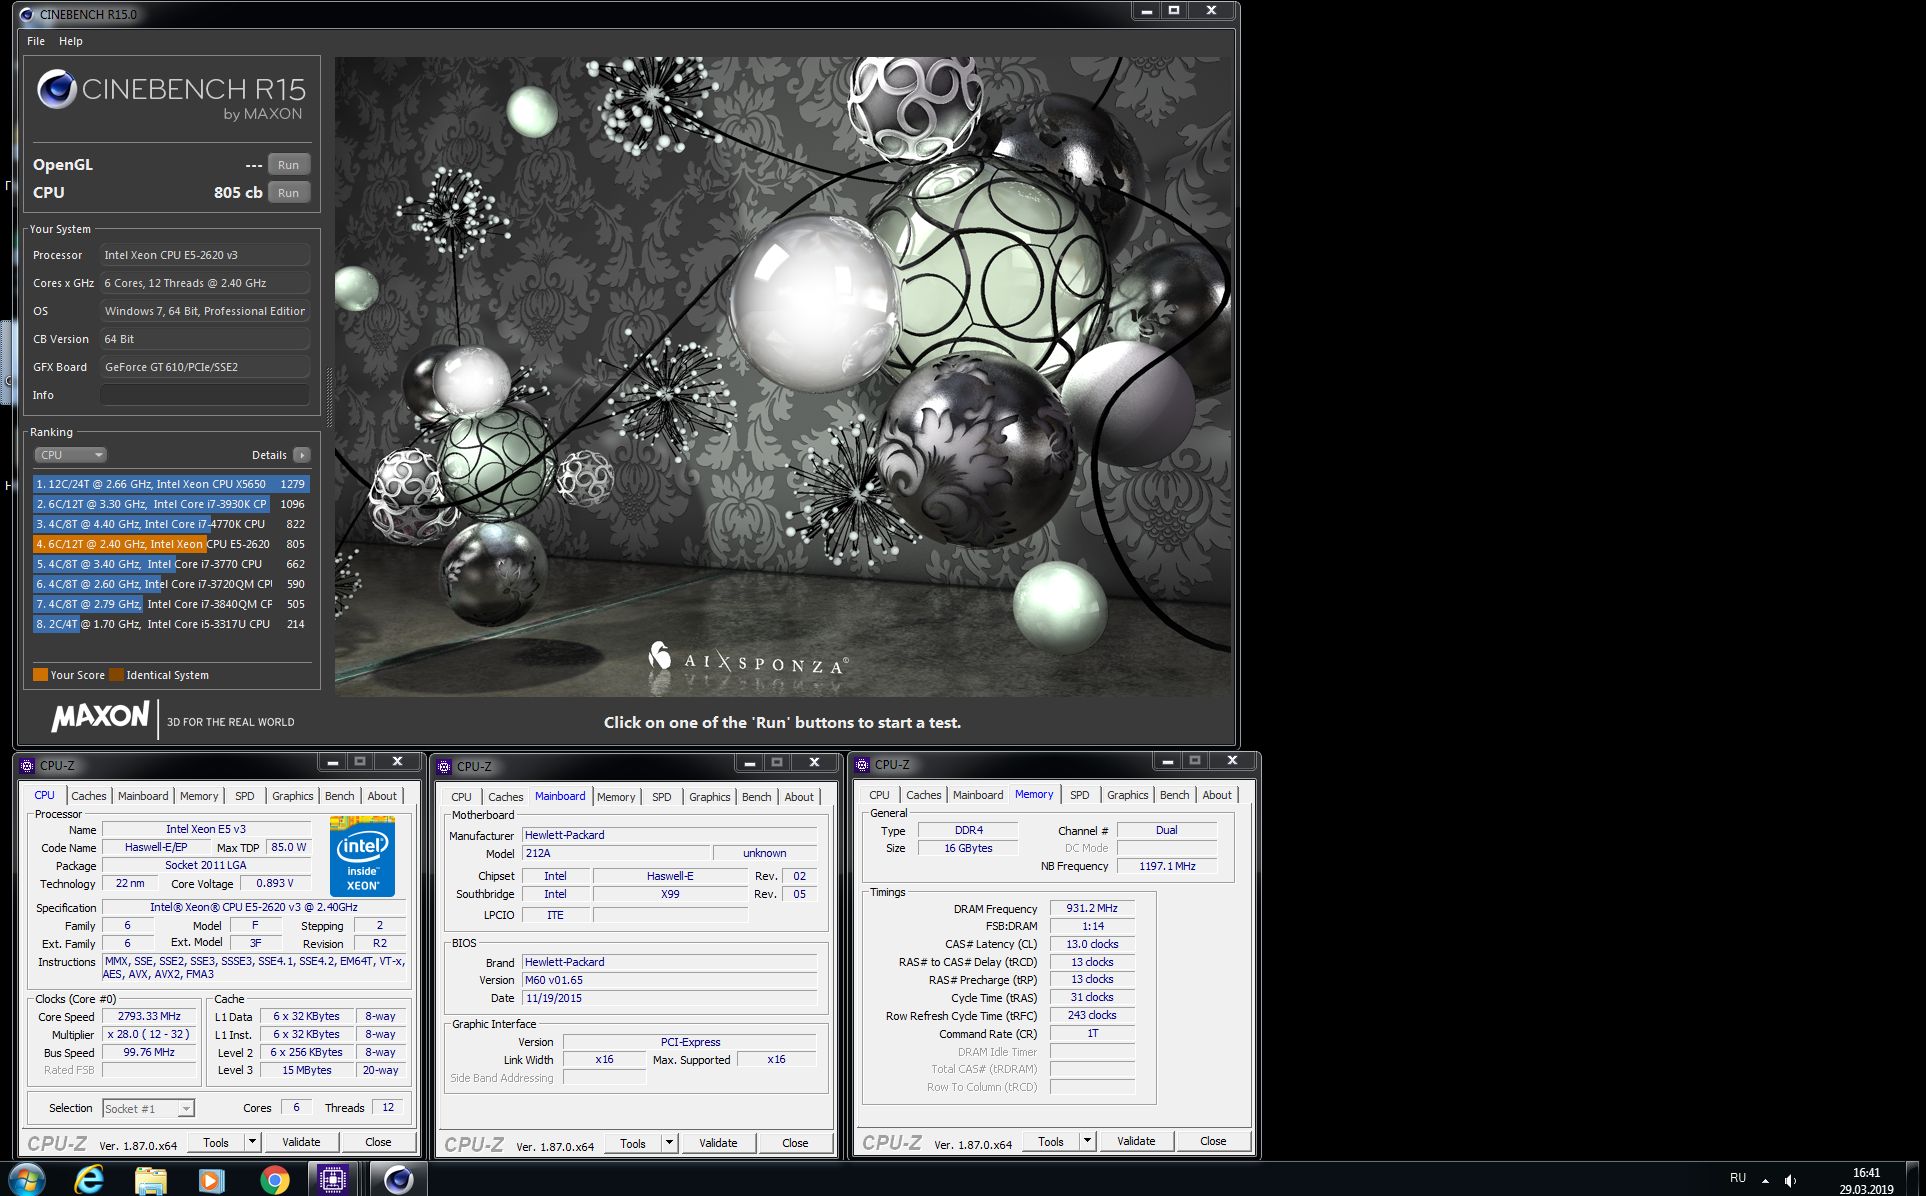
Task: Click Cinebench title bar app icon
Action: pos(26,14)
